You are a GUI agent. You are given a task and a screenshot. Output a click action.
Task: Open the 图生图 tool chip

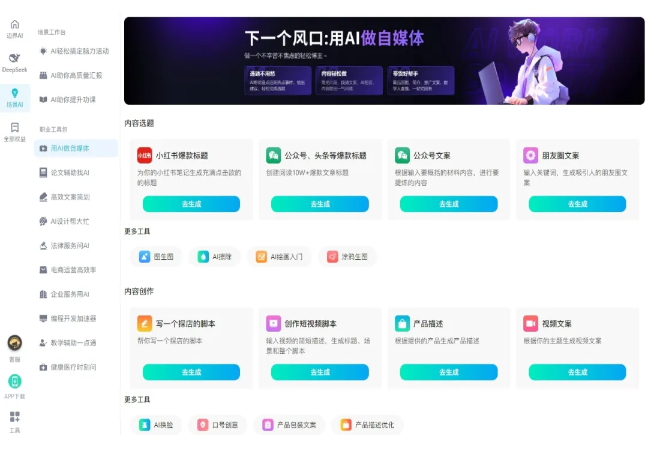[157, 257]
